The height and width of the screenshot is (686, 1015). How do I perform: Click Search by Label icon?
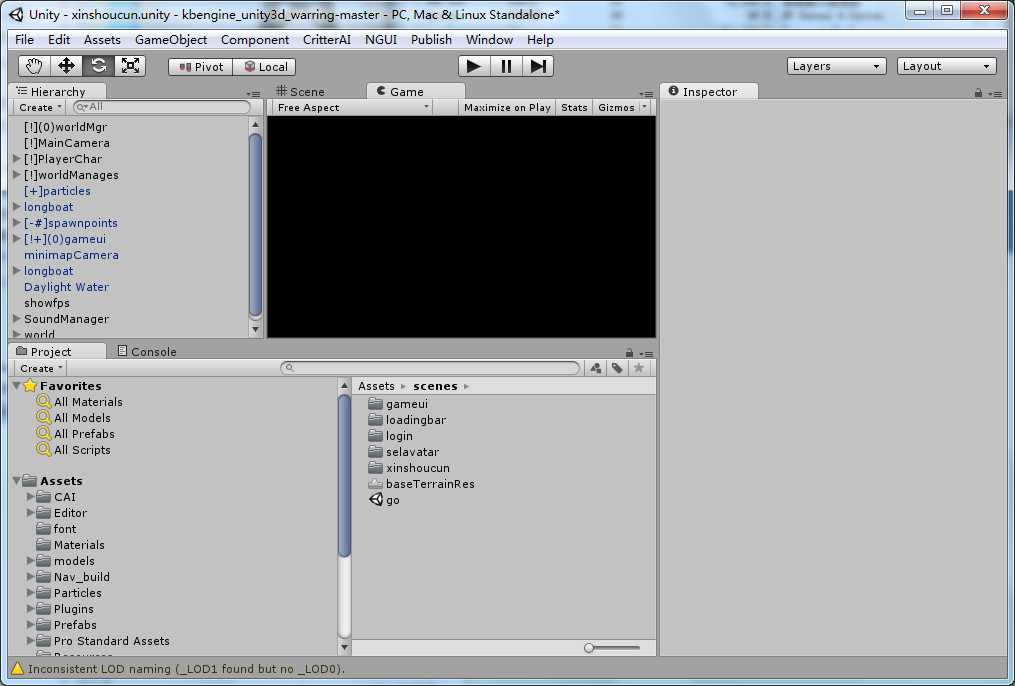point(617,368)
